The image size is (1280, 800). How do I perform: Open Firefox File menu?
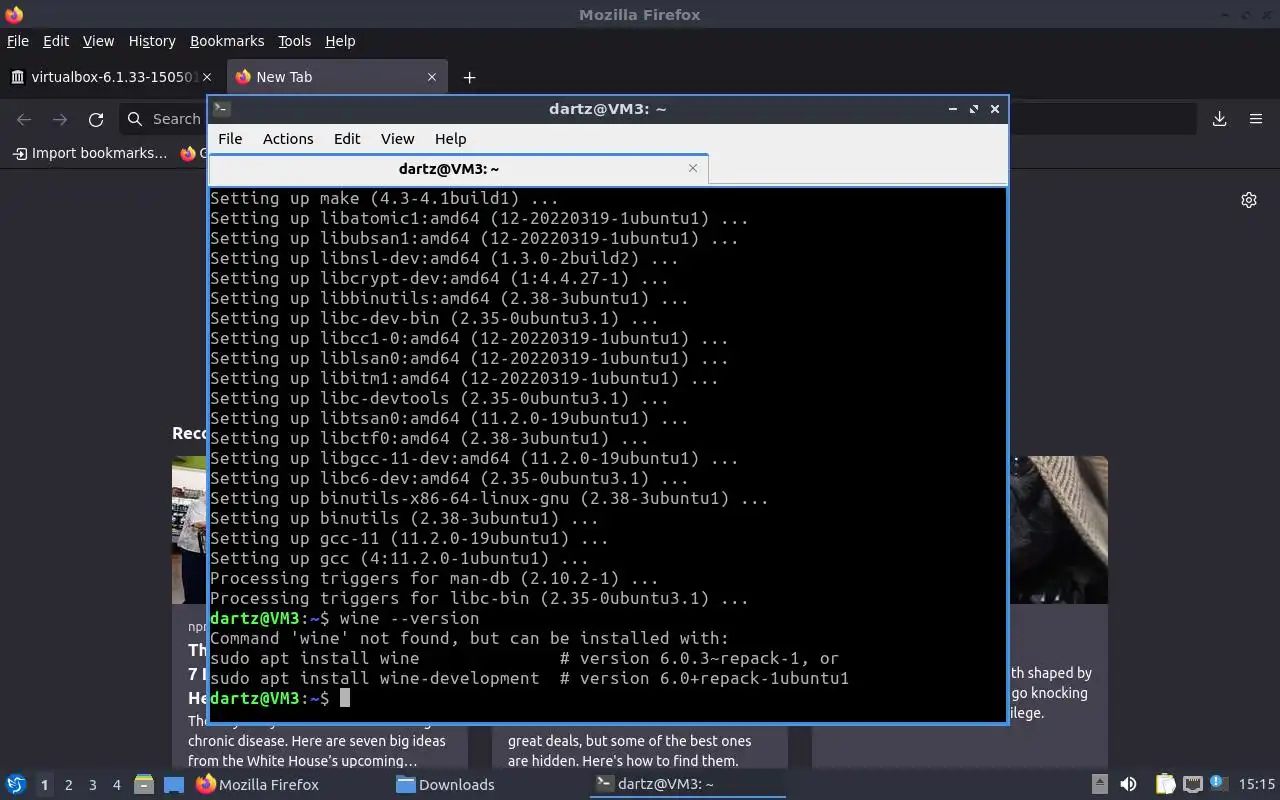[18, 41]
